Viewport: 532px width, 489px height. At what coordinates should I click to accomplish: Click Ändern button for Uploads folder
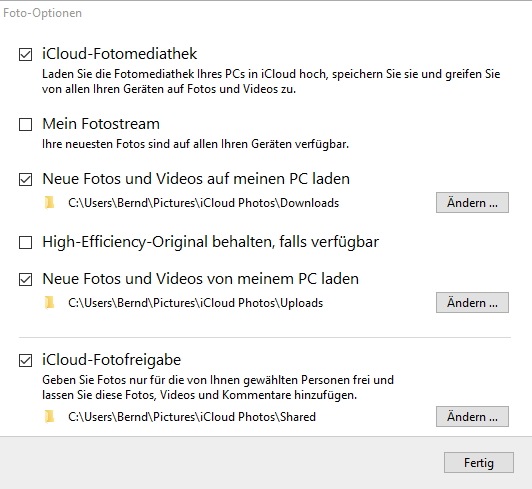[x=472, y=302]
